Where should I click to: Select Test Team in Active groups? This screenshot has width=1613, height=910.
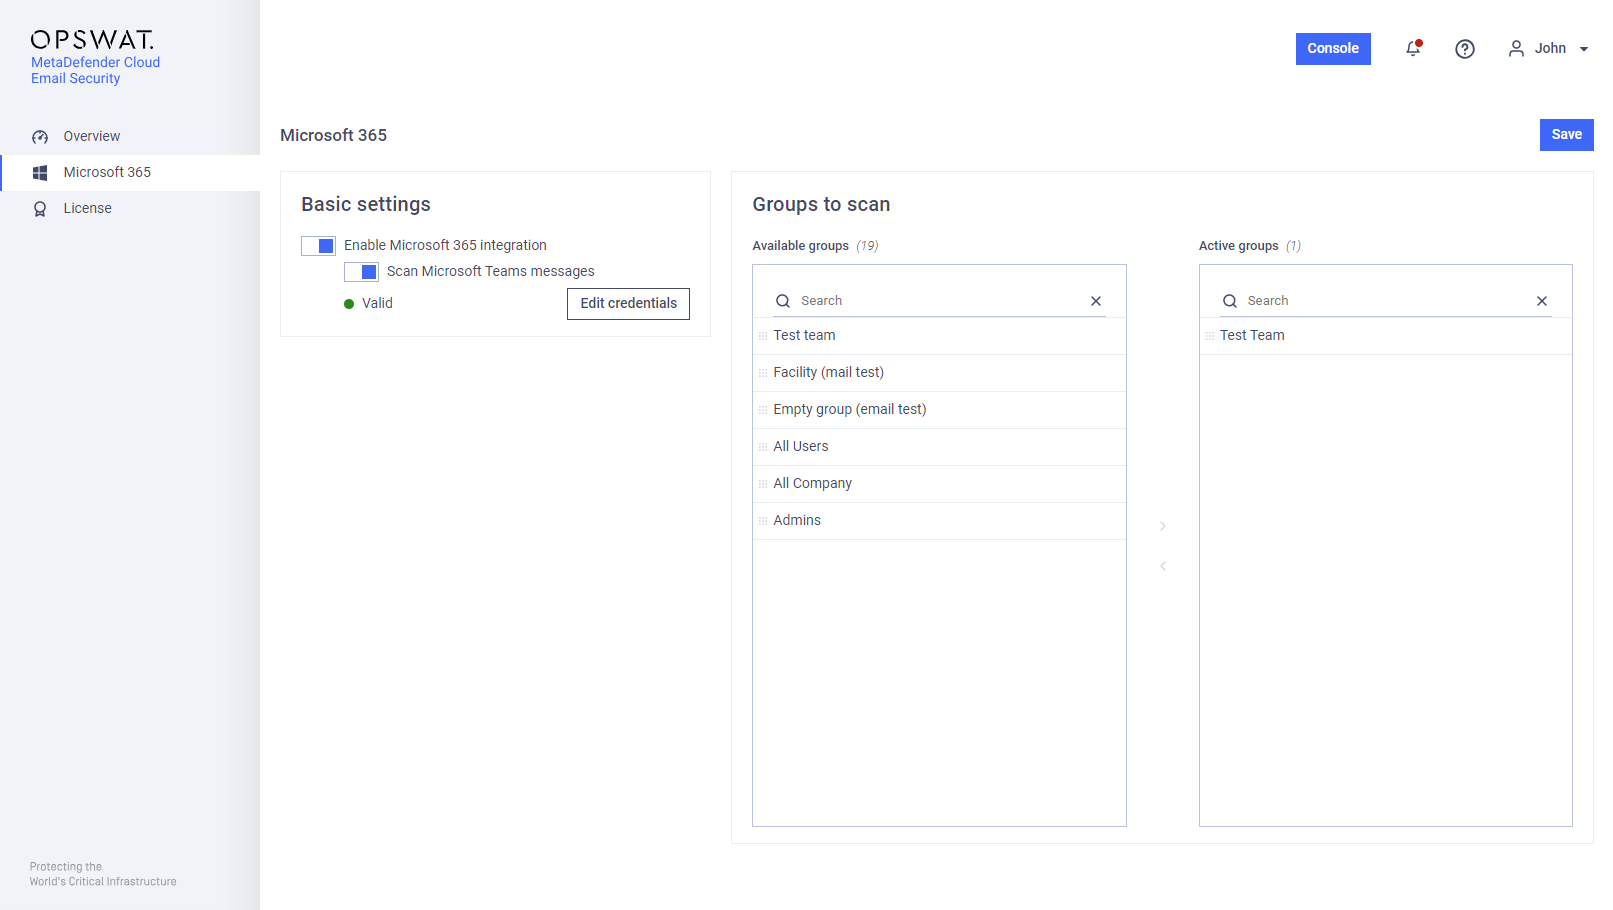click(x=1386, y=336)
